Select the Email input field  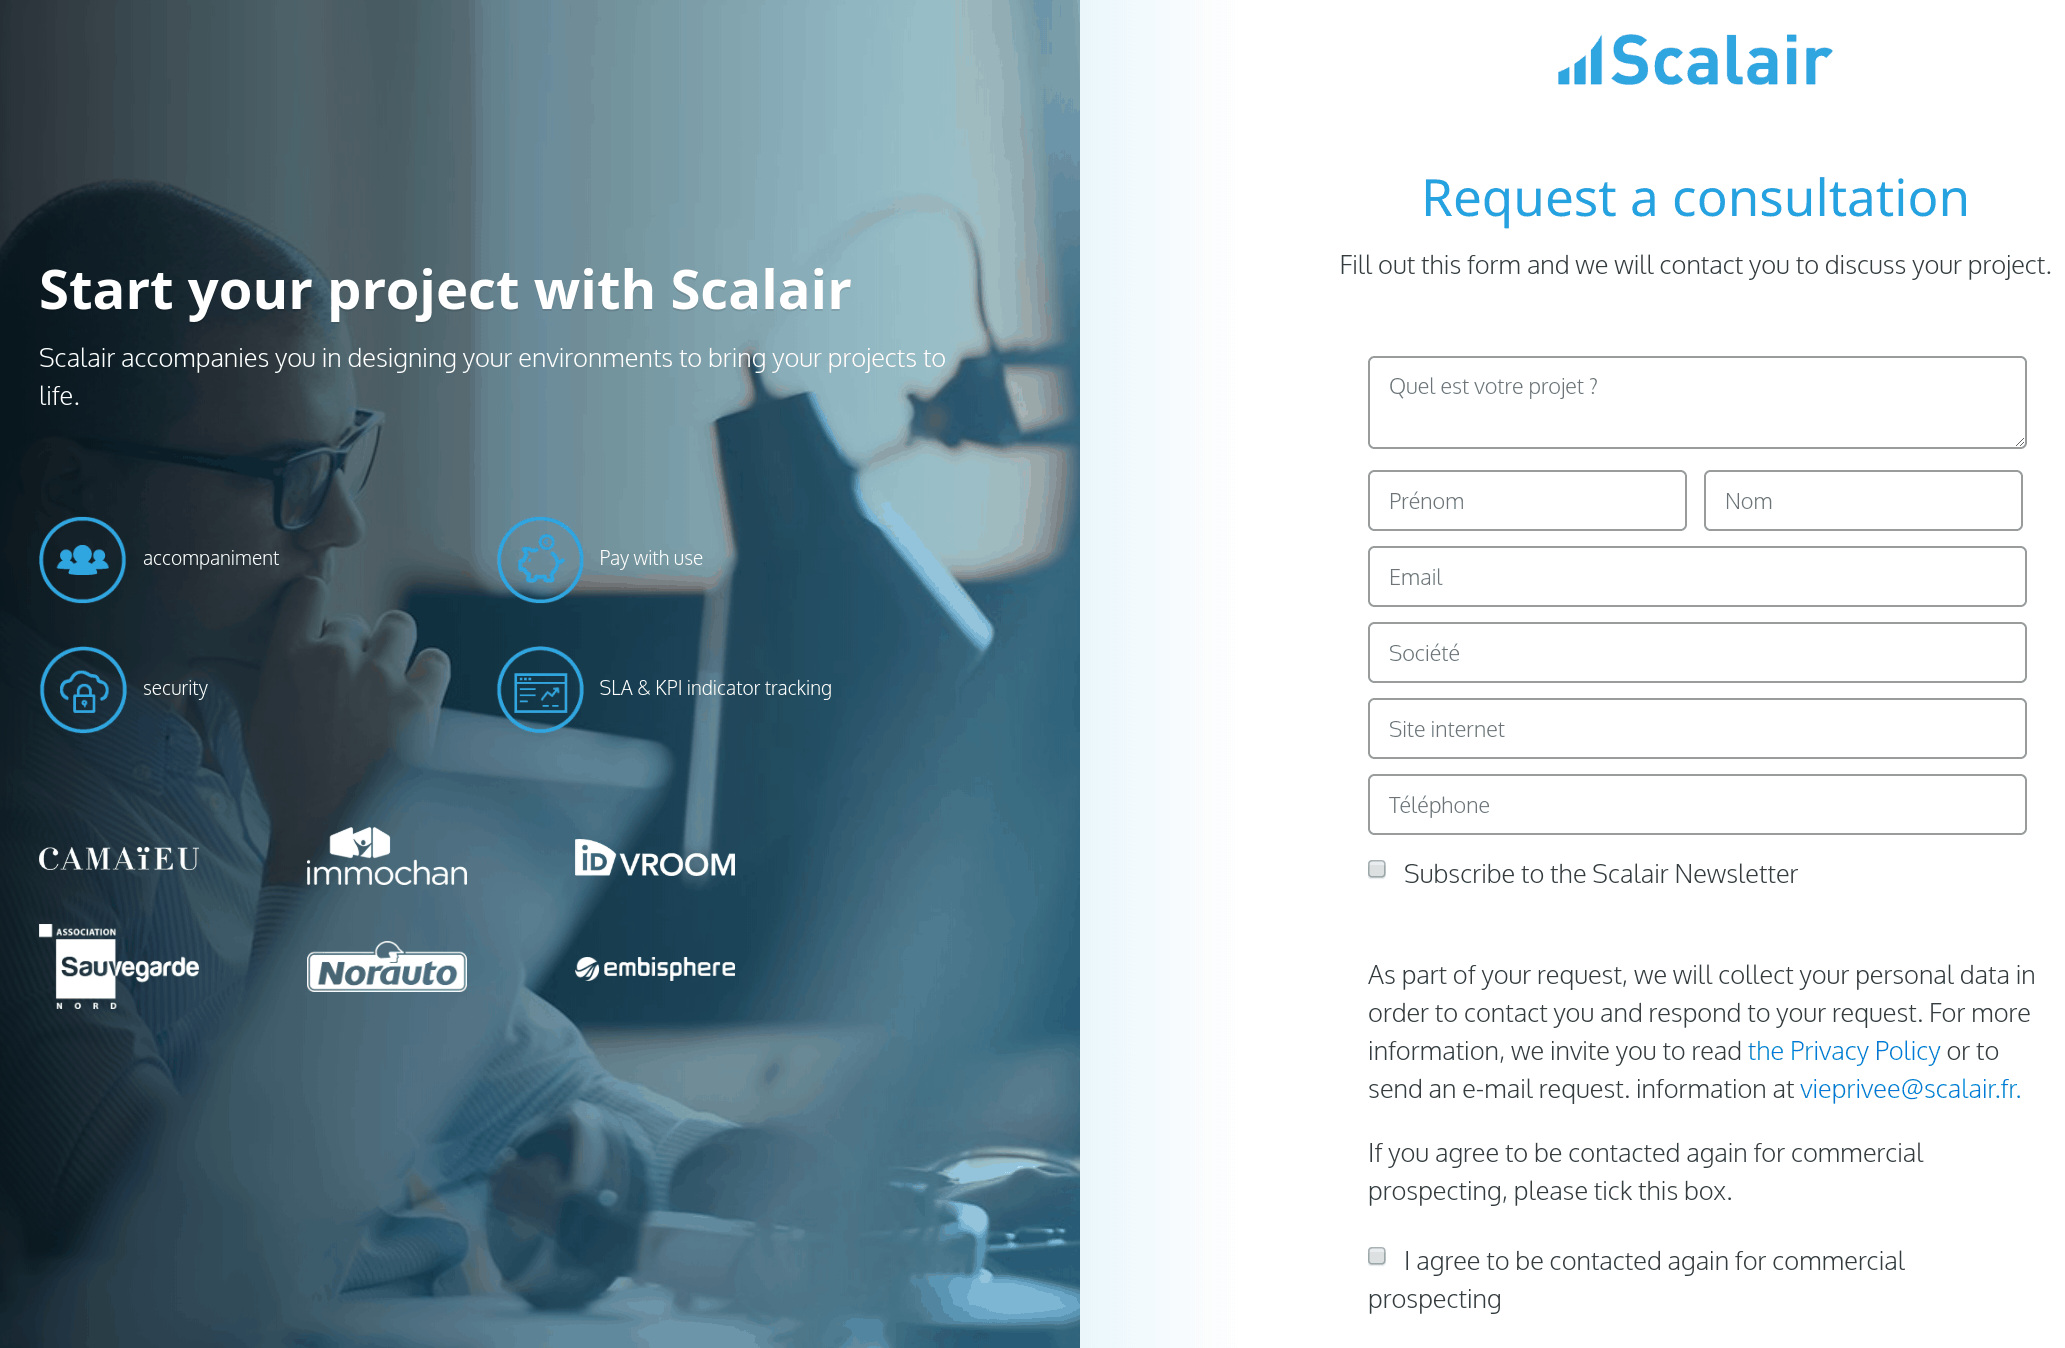[x=1696, y=576]
